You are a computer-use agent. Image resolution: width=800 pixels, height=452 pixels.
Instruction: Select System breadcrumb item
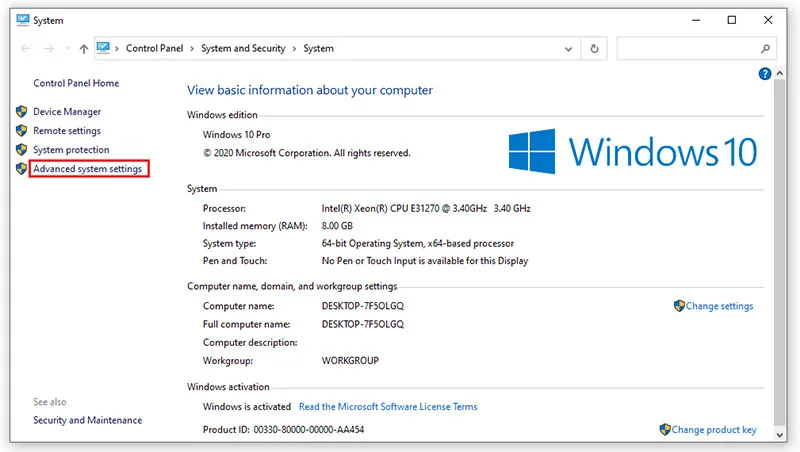click(318, 48)
